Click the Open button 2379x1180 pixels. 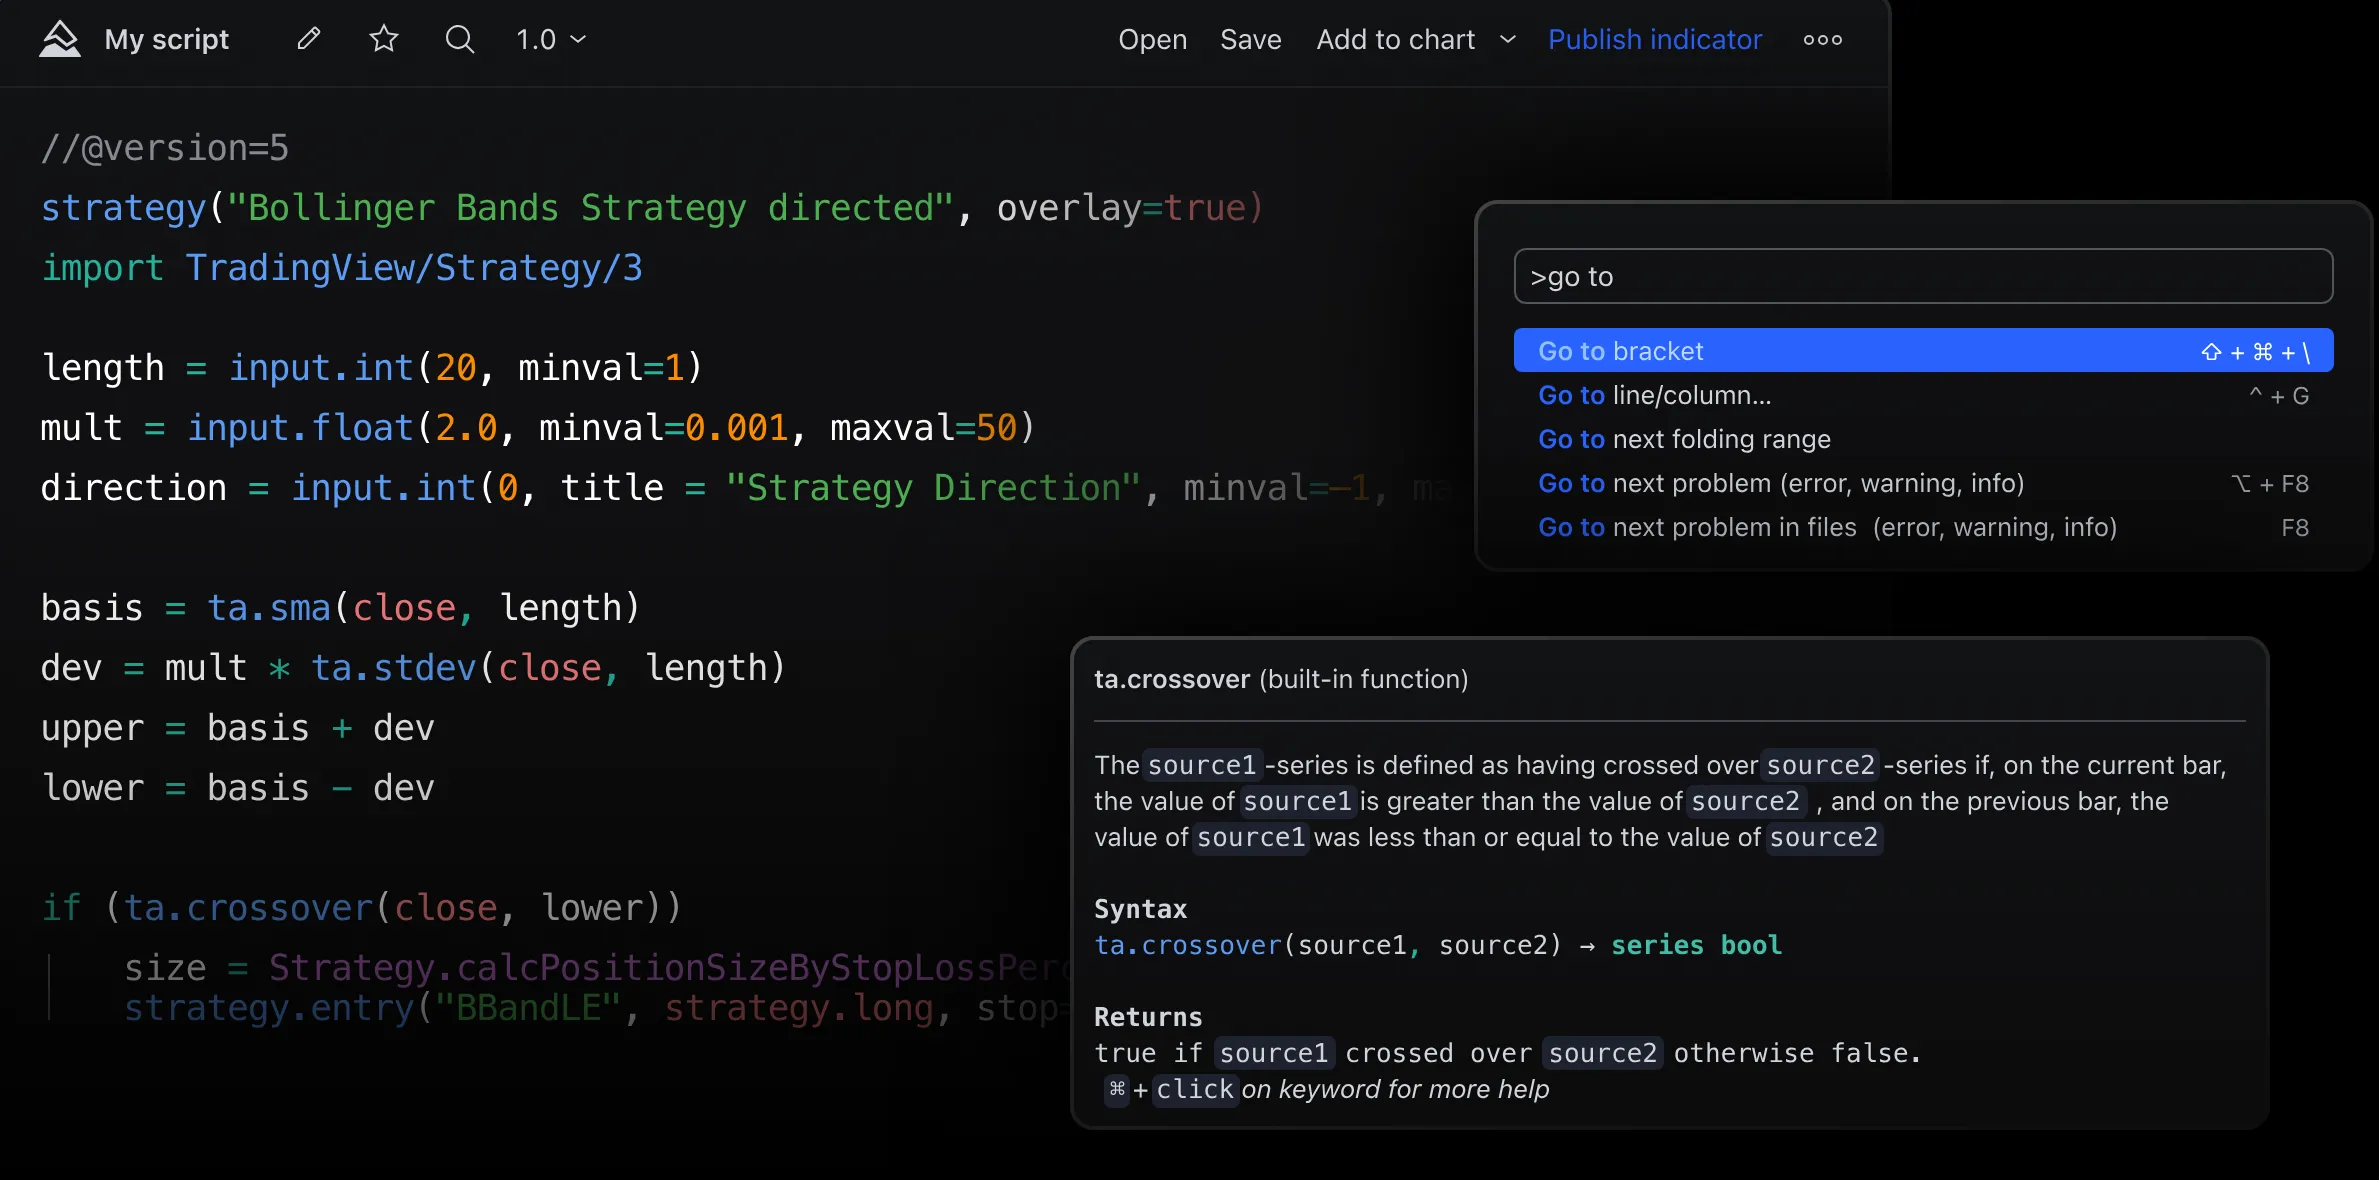[1152, 39]
